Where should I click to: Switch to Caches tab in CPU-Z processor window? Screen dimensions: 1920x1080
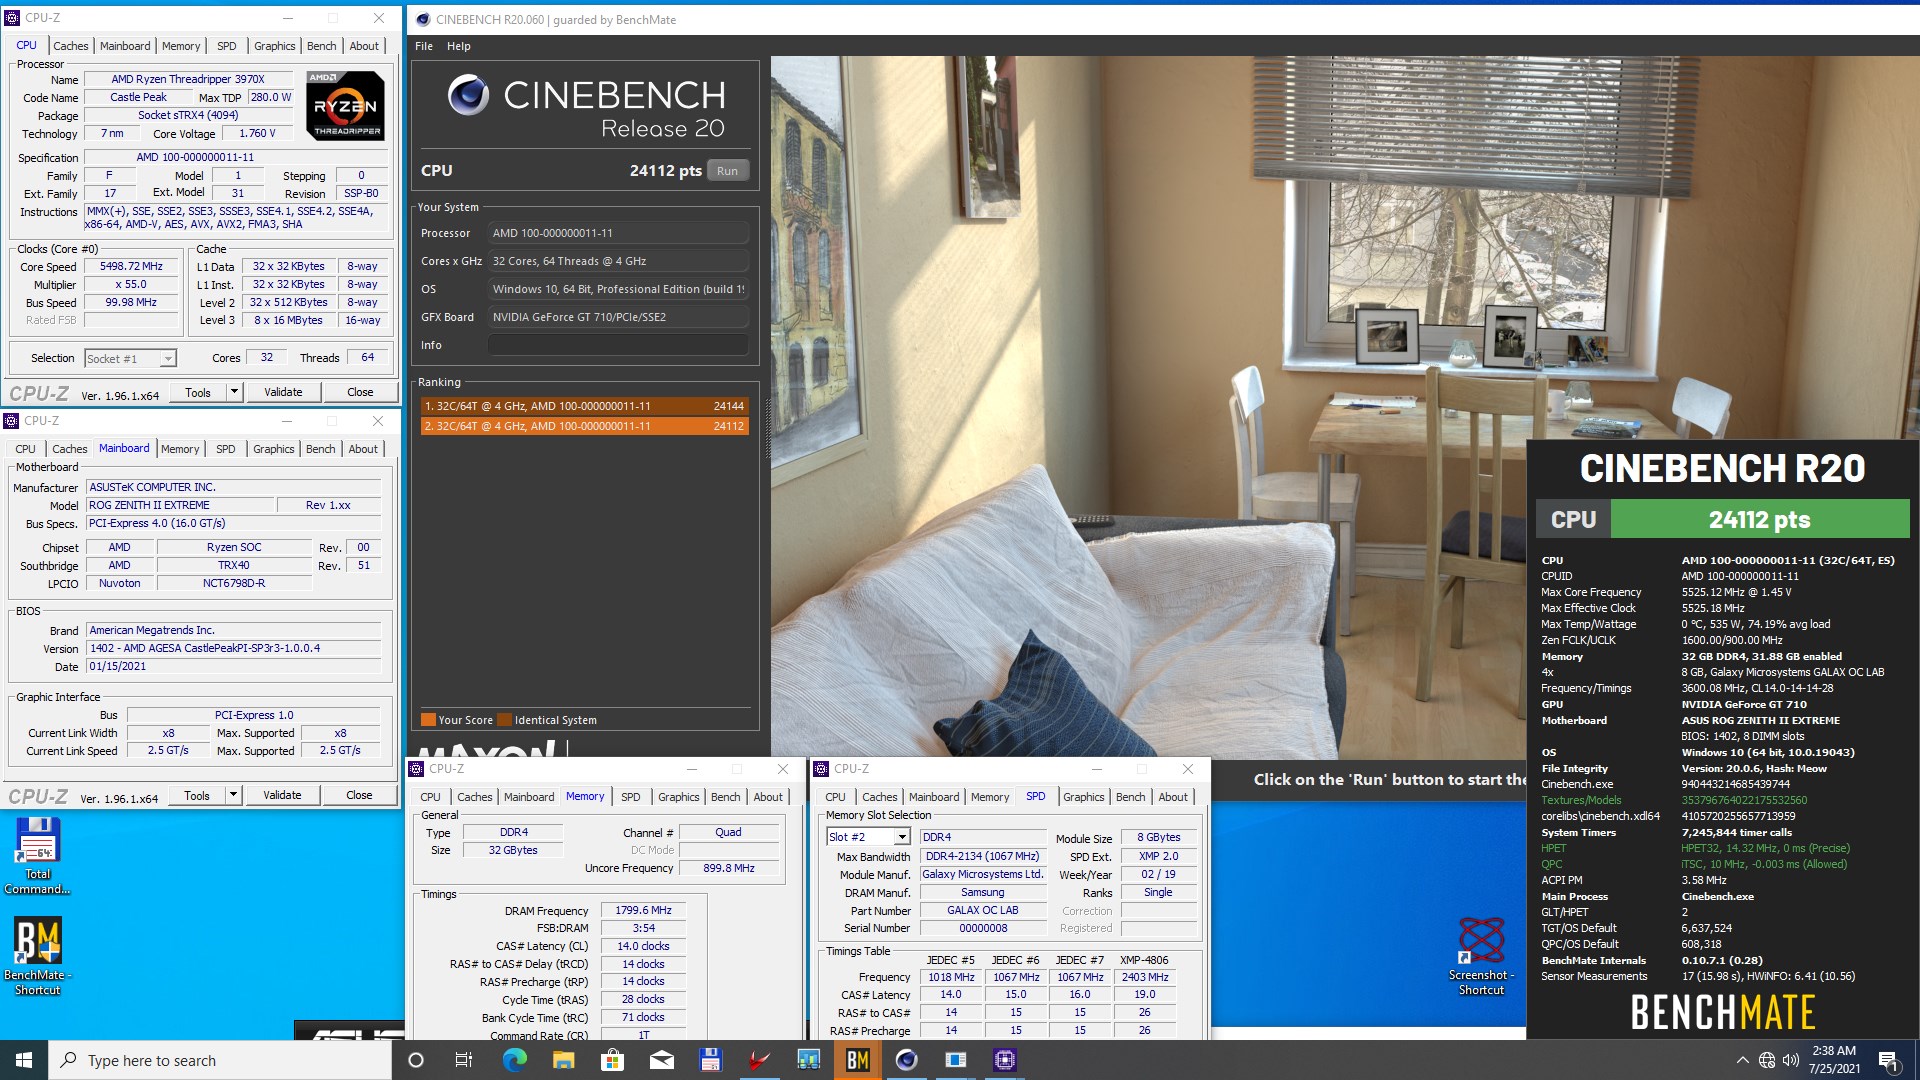click(70, 46)
